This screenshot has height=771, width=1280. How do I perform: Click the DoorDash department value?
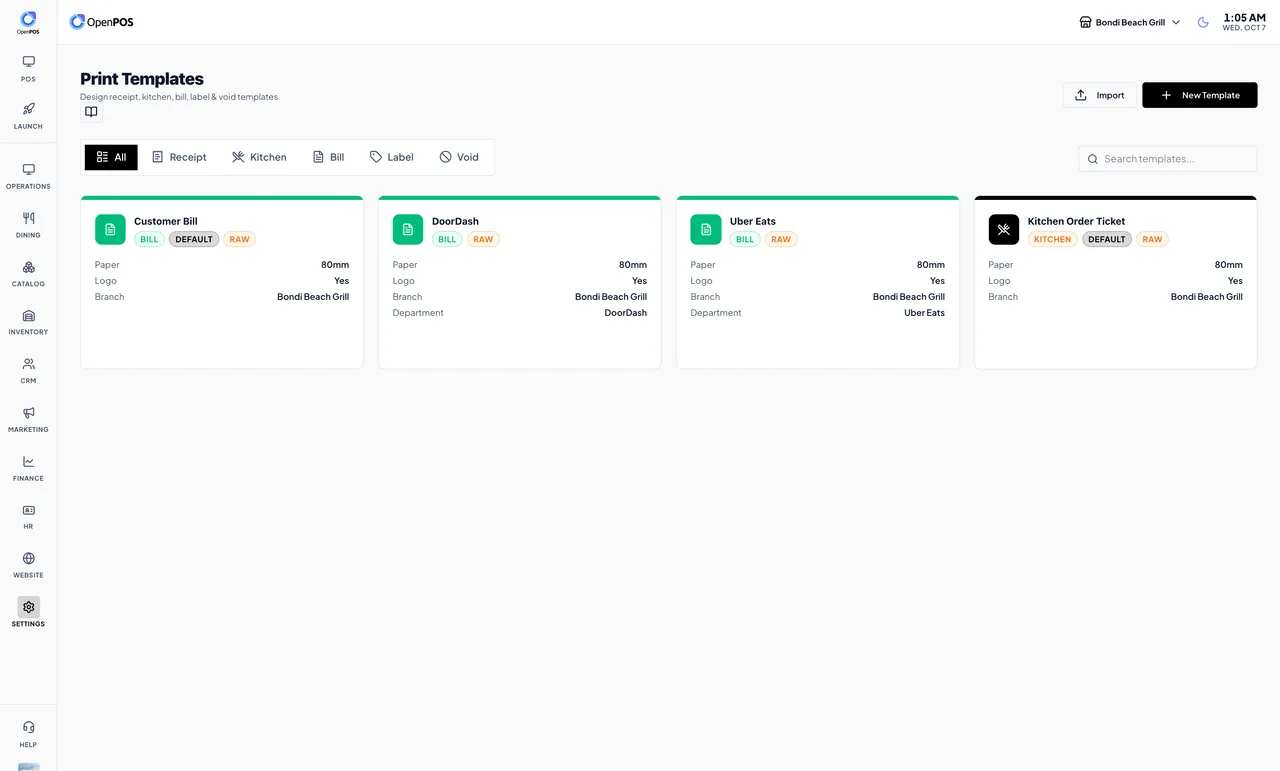[x=626, y=313]
